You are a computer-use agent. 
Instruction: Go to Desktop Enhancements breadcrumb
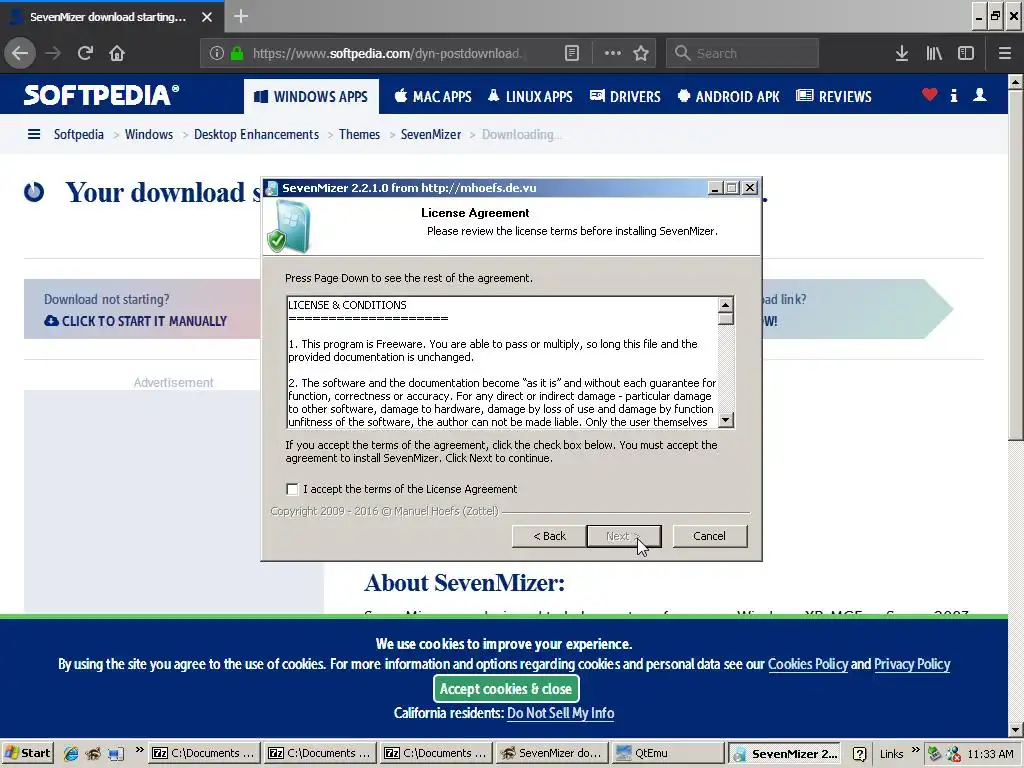pos(256,134)
